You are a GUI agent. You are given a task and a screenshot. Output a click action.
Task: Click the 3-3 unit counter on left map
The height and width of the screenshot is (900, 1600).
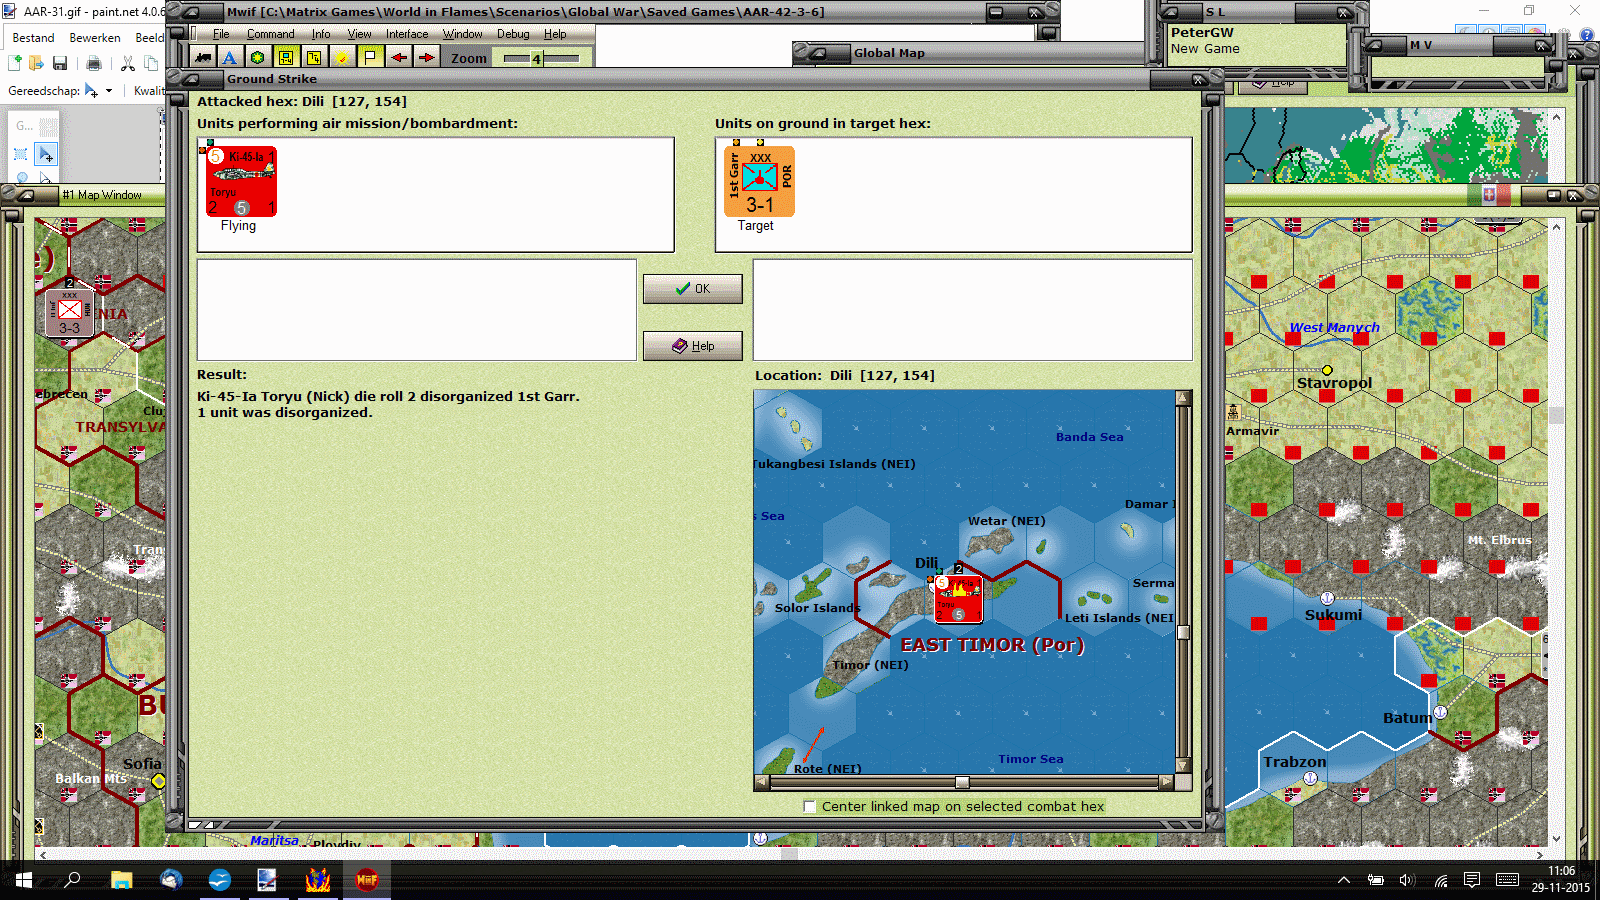pyautogui.click(x=70, y=314)
